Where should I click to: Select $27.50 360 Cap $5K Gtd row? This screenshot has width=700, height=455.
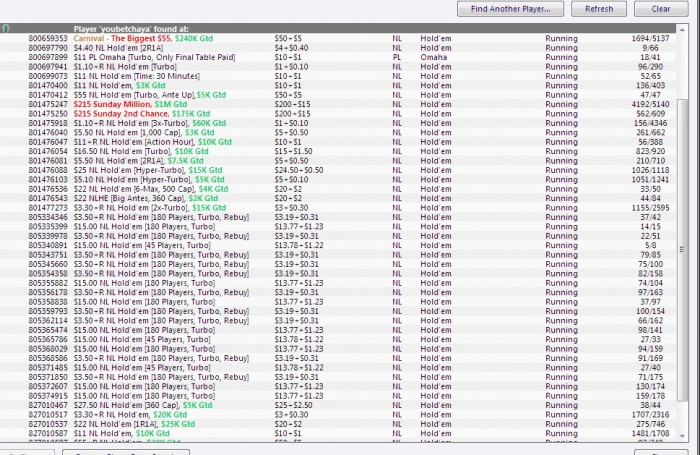click(x=338, y=405)
